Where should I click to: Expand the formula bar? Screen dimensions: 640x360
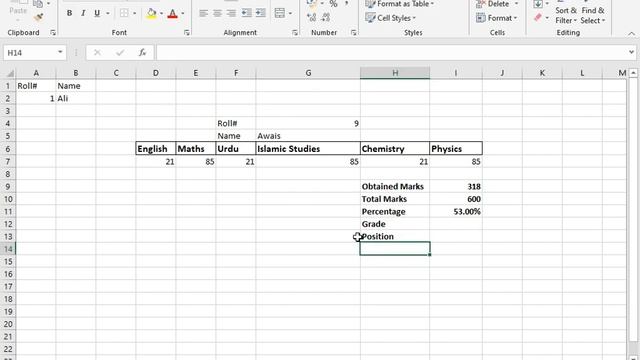tap(631, 52)
